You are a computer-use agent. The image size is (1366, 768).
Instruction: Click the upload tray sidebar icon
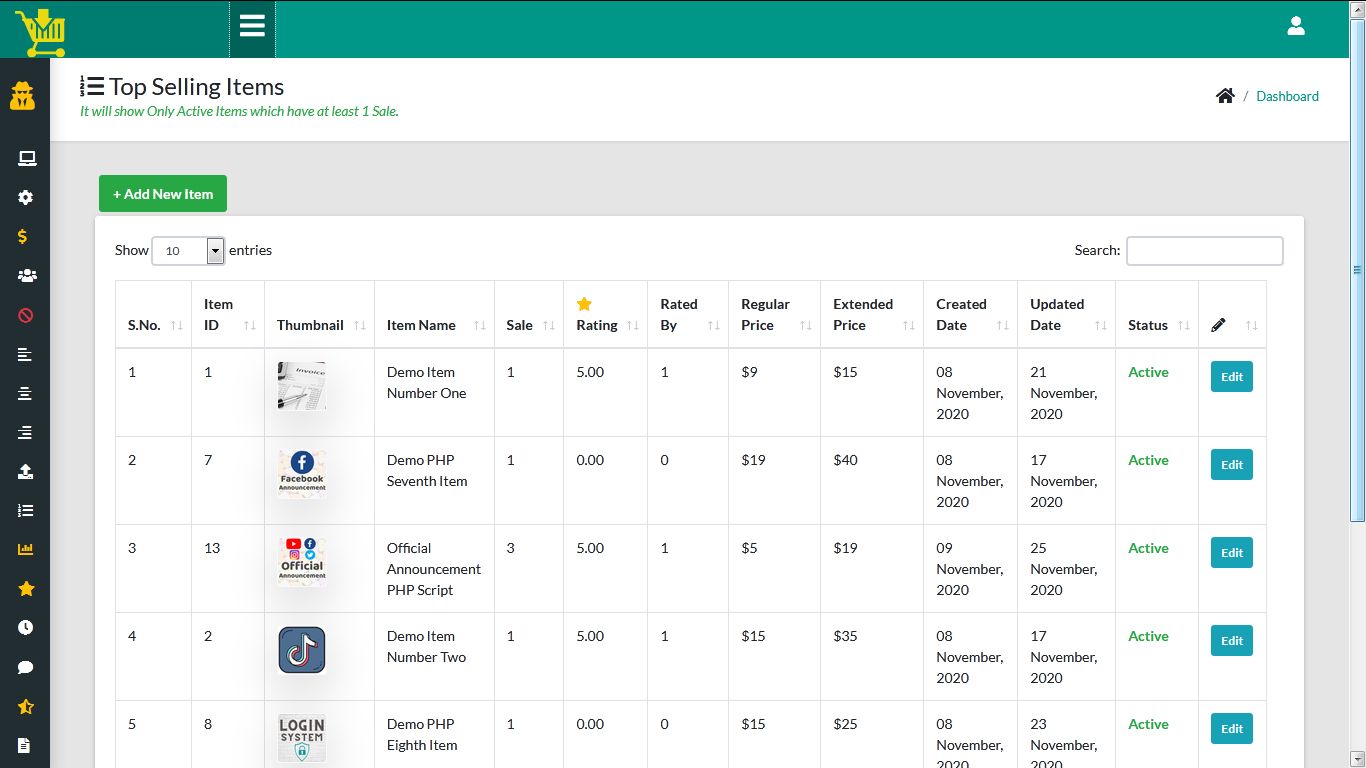click(26, 472)
